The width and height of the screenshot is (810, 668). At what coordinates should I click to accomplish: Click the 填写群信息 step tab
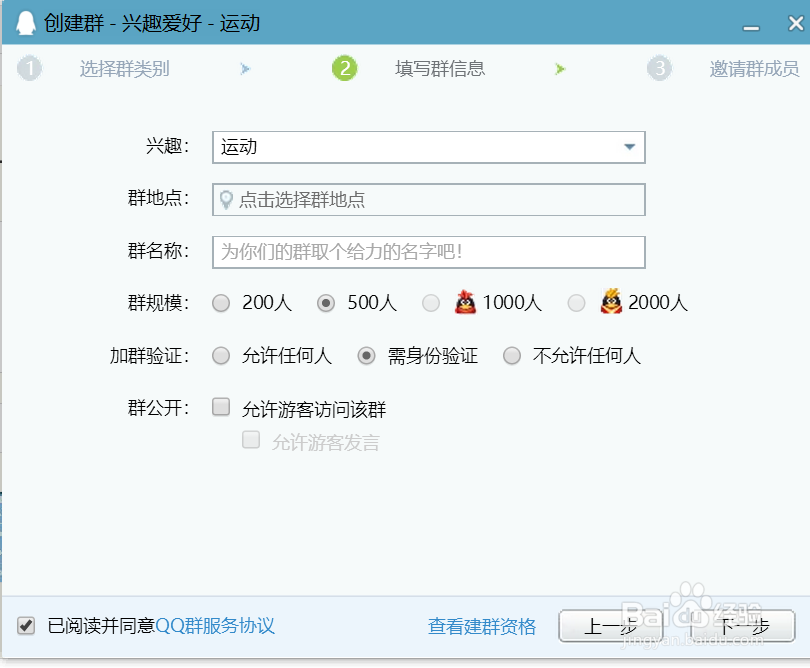[440, 69]
